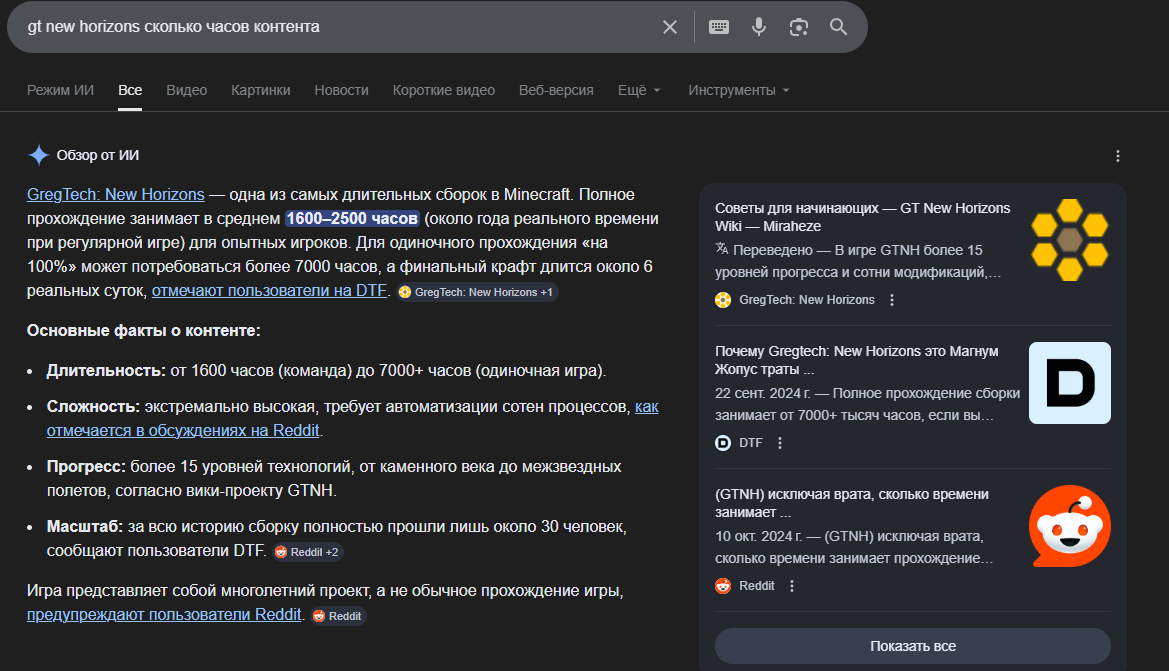Click the magnifying glass search icon
Screen dimensions: 1169x671
(838, 27)
